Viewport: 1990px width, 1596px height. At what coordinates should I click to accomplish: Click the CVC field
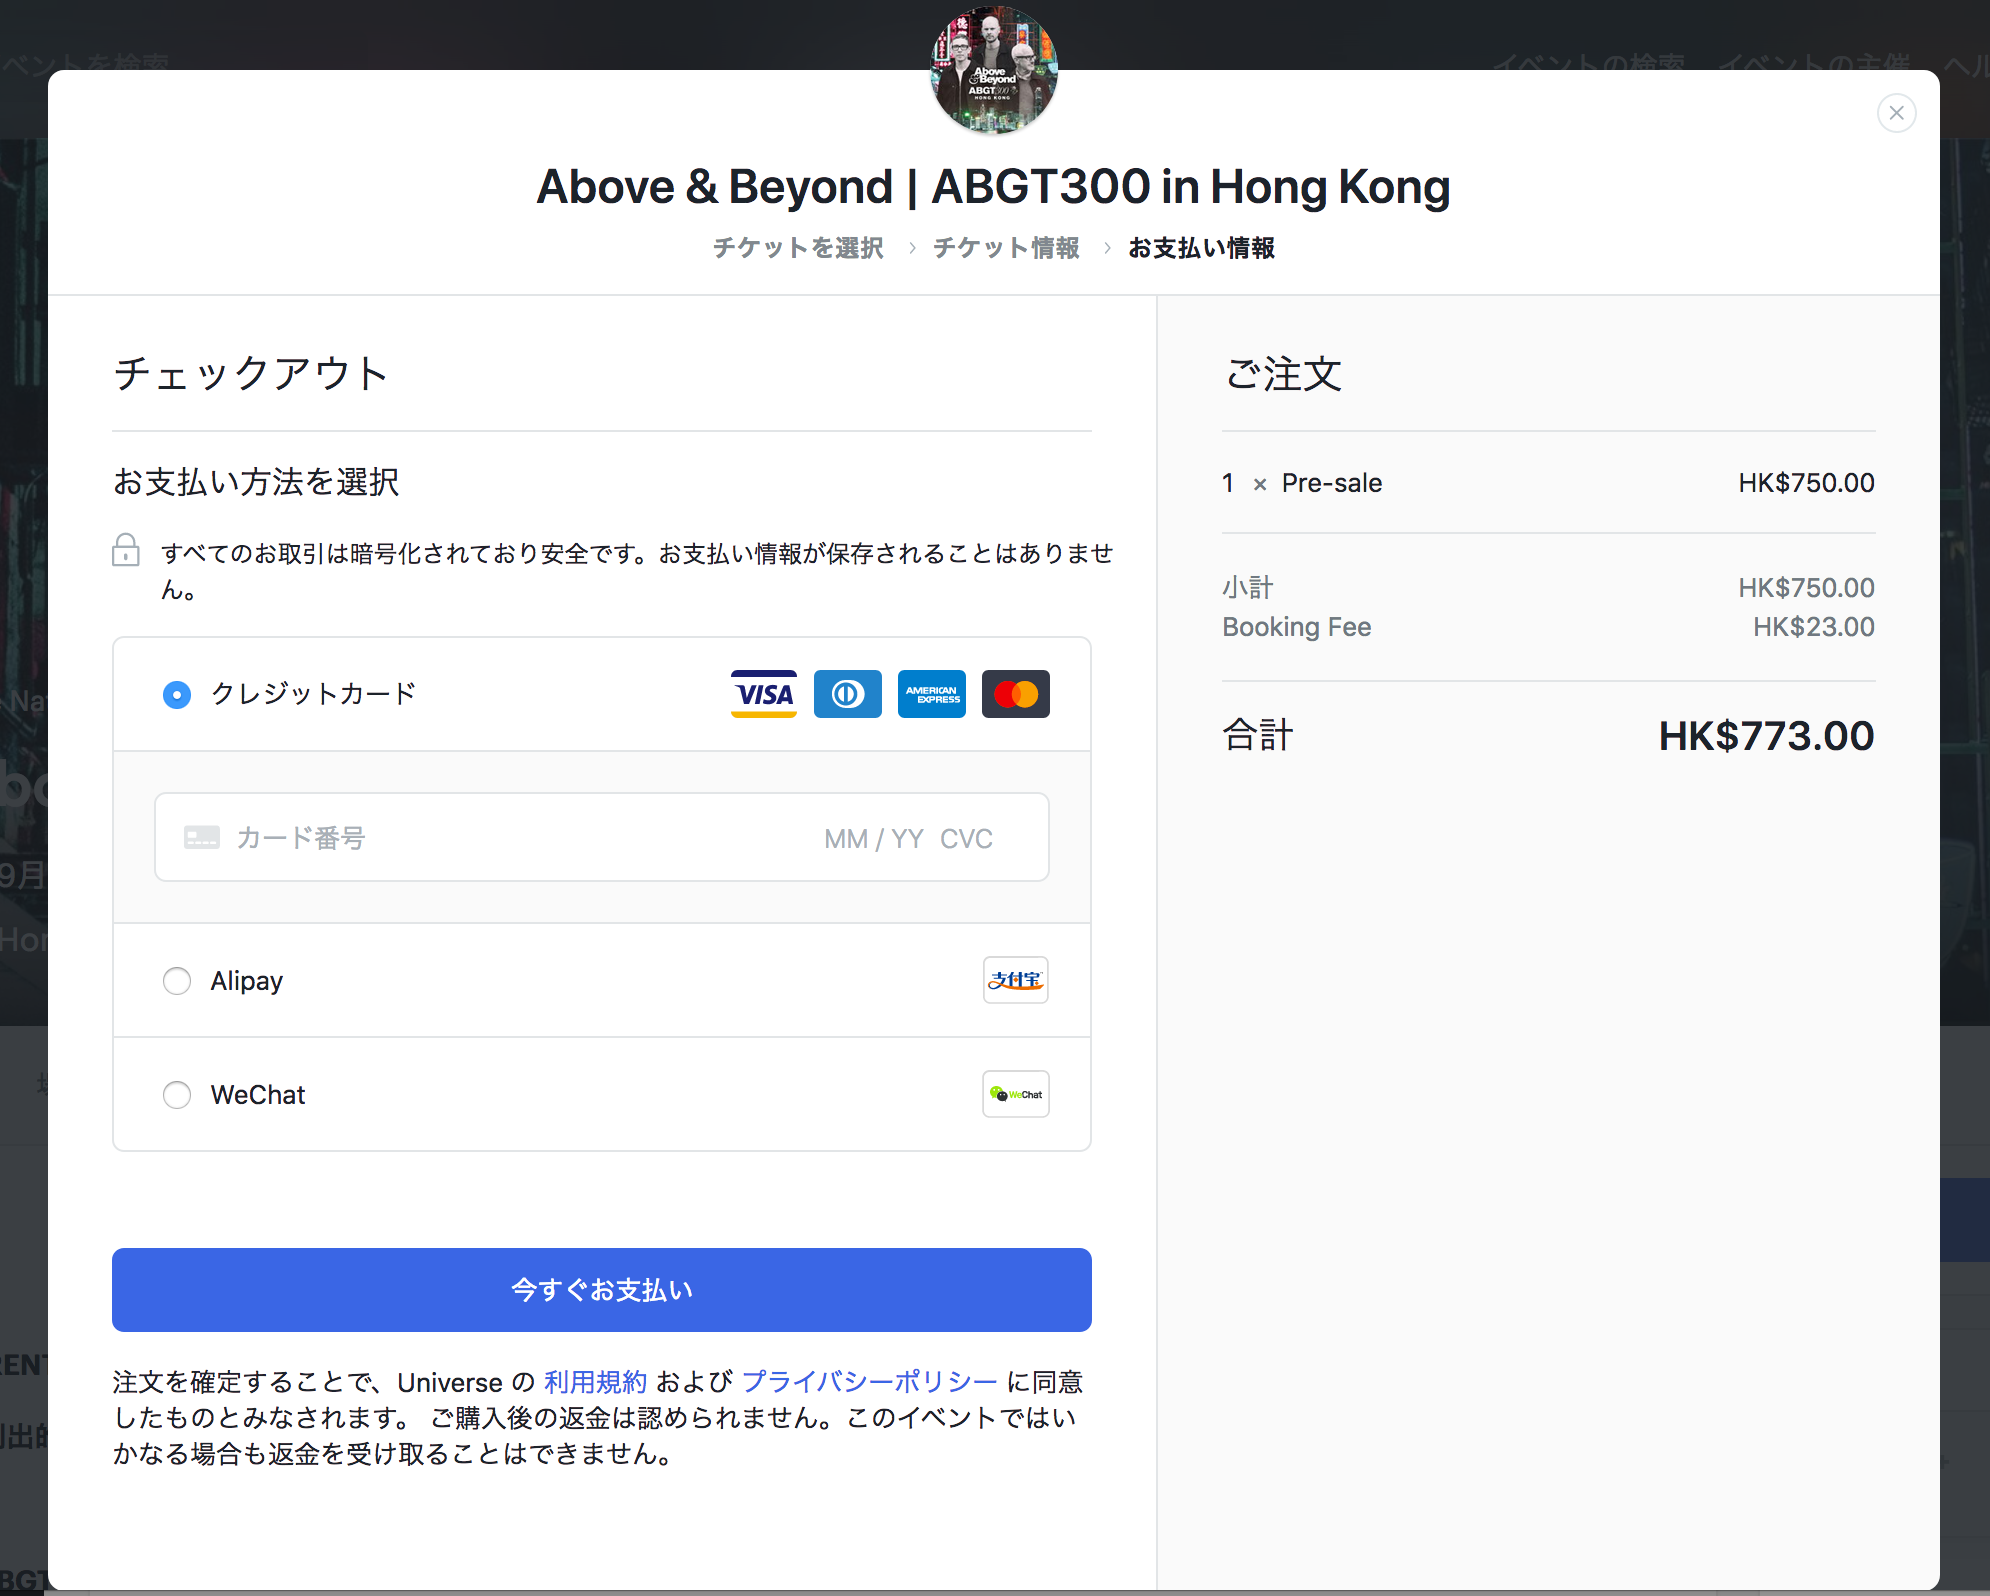966,839
